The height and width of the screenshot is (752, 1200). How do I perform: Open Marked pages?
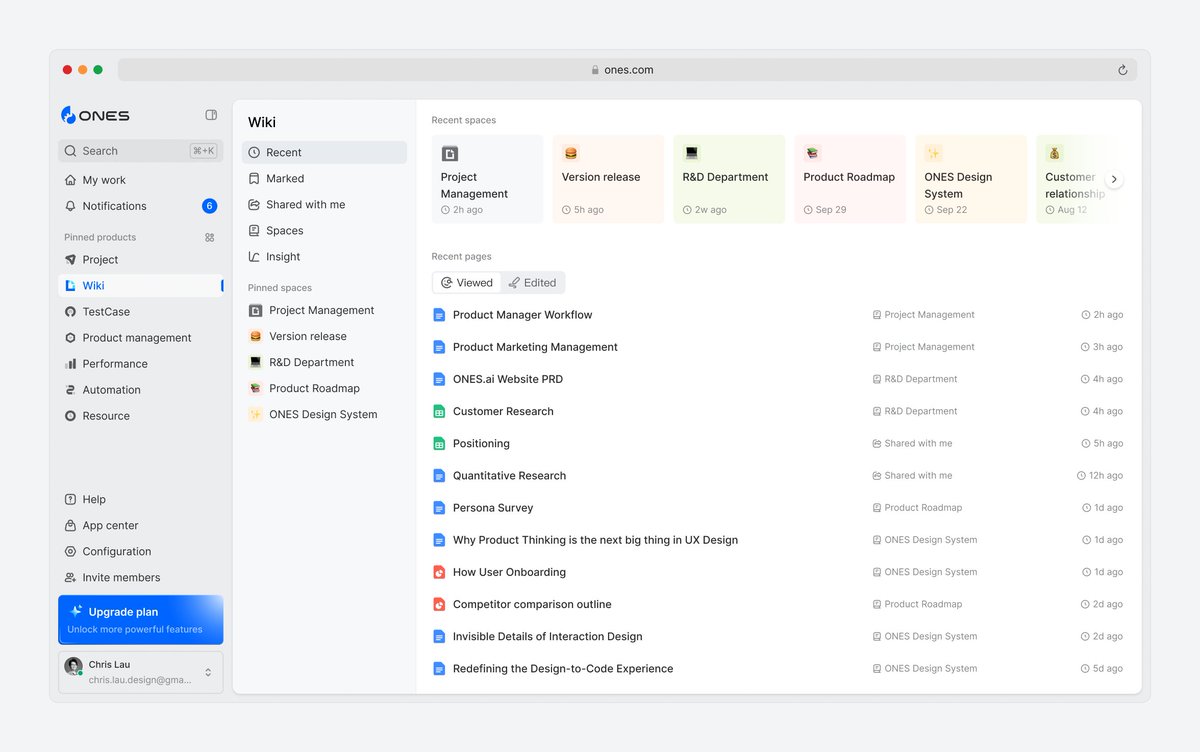(x=324, y=178)
